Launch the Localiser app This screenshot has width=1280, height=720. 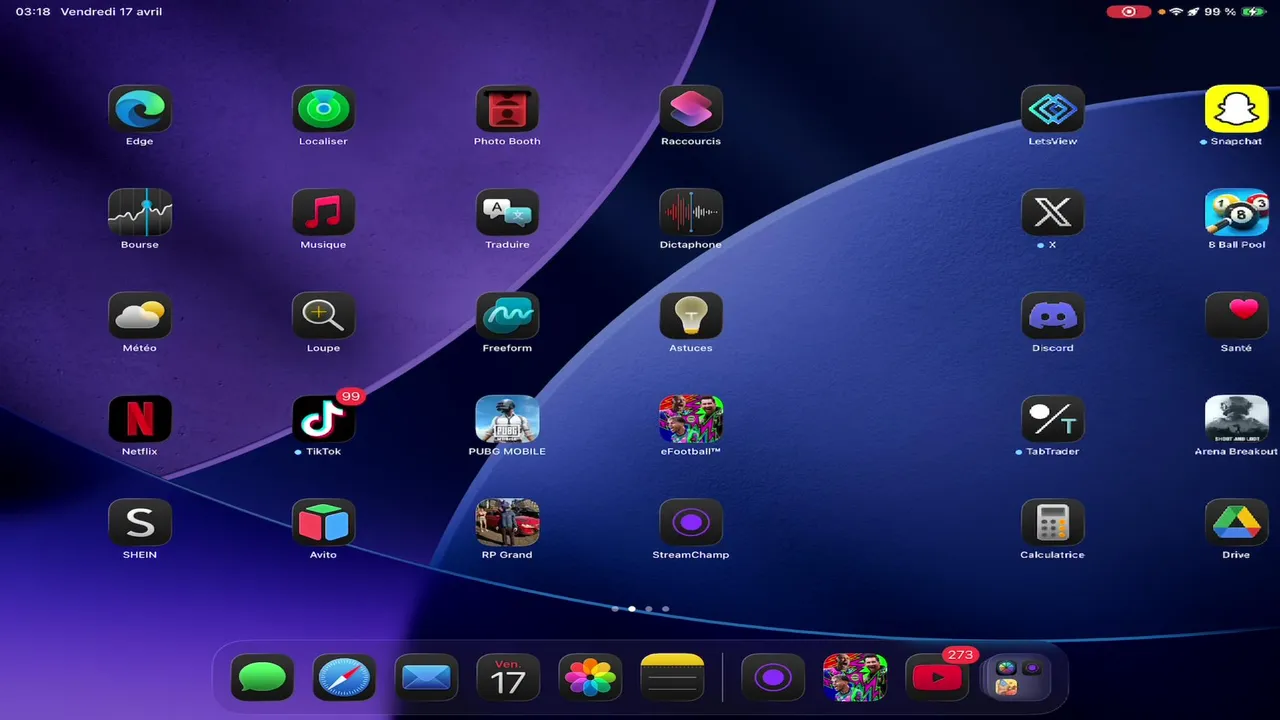(x=323, y=109)
